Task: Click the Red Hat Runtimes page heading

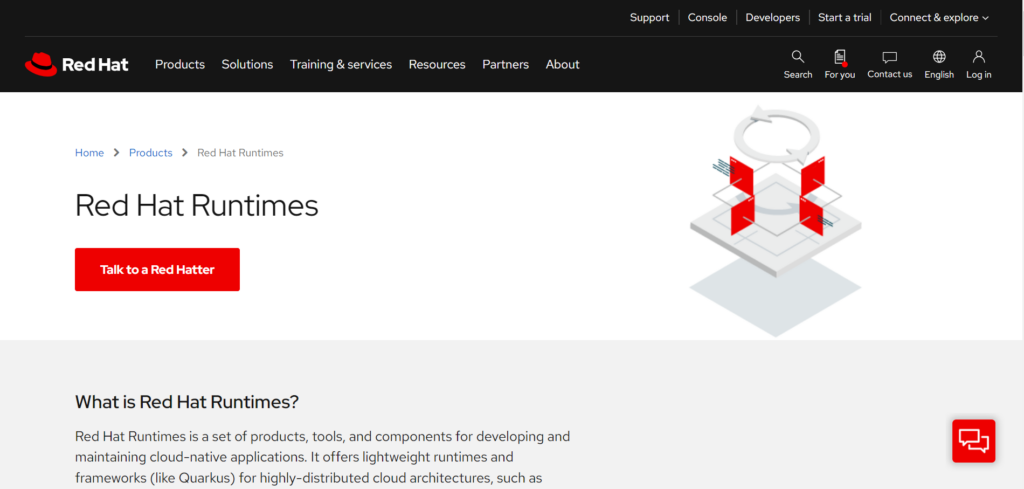Action: pos(197,205)
